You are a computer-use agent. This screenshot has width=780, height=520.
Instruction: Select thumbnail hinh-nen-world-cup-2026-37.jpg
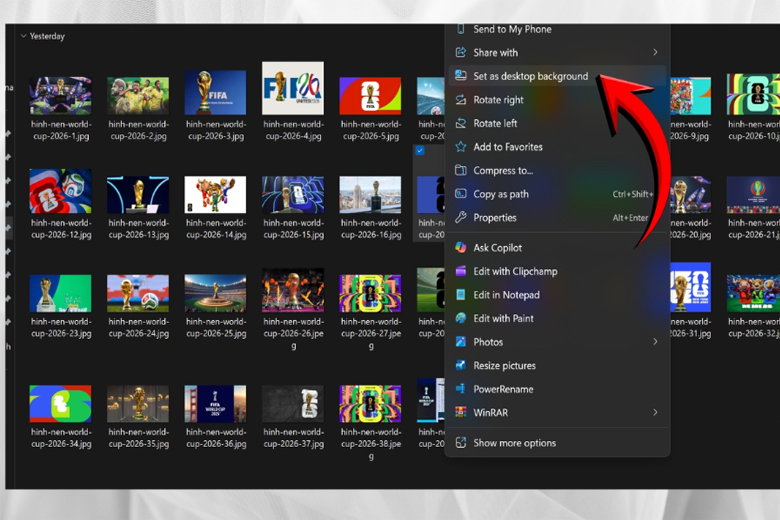point(293,404)
